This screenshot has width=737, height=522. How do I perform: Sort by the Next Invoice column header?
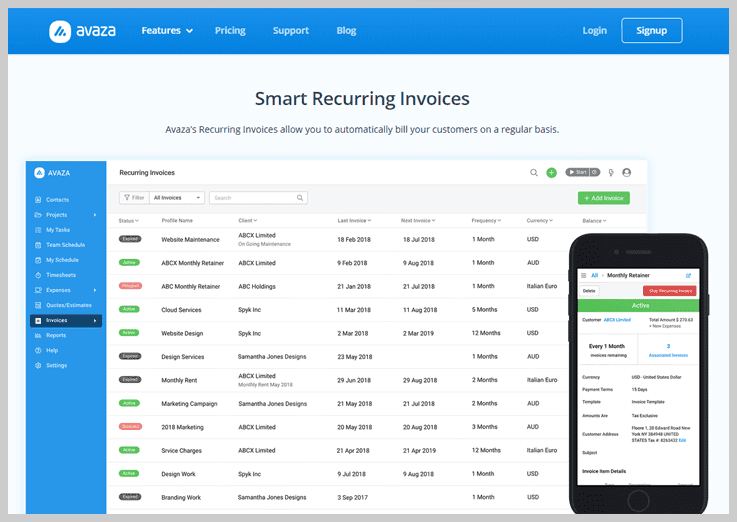[418, 220]
